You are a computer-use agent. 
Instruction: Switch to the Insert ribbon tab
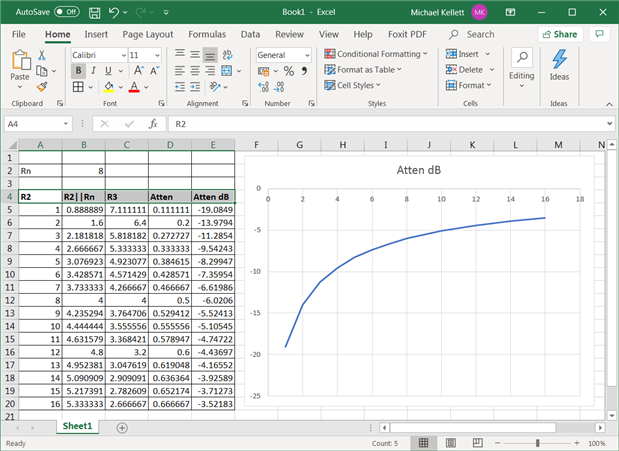point(96,33)
